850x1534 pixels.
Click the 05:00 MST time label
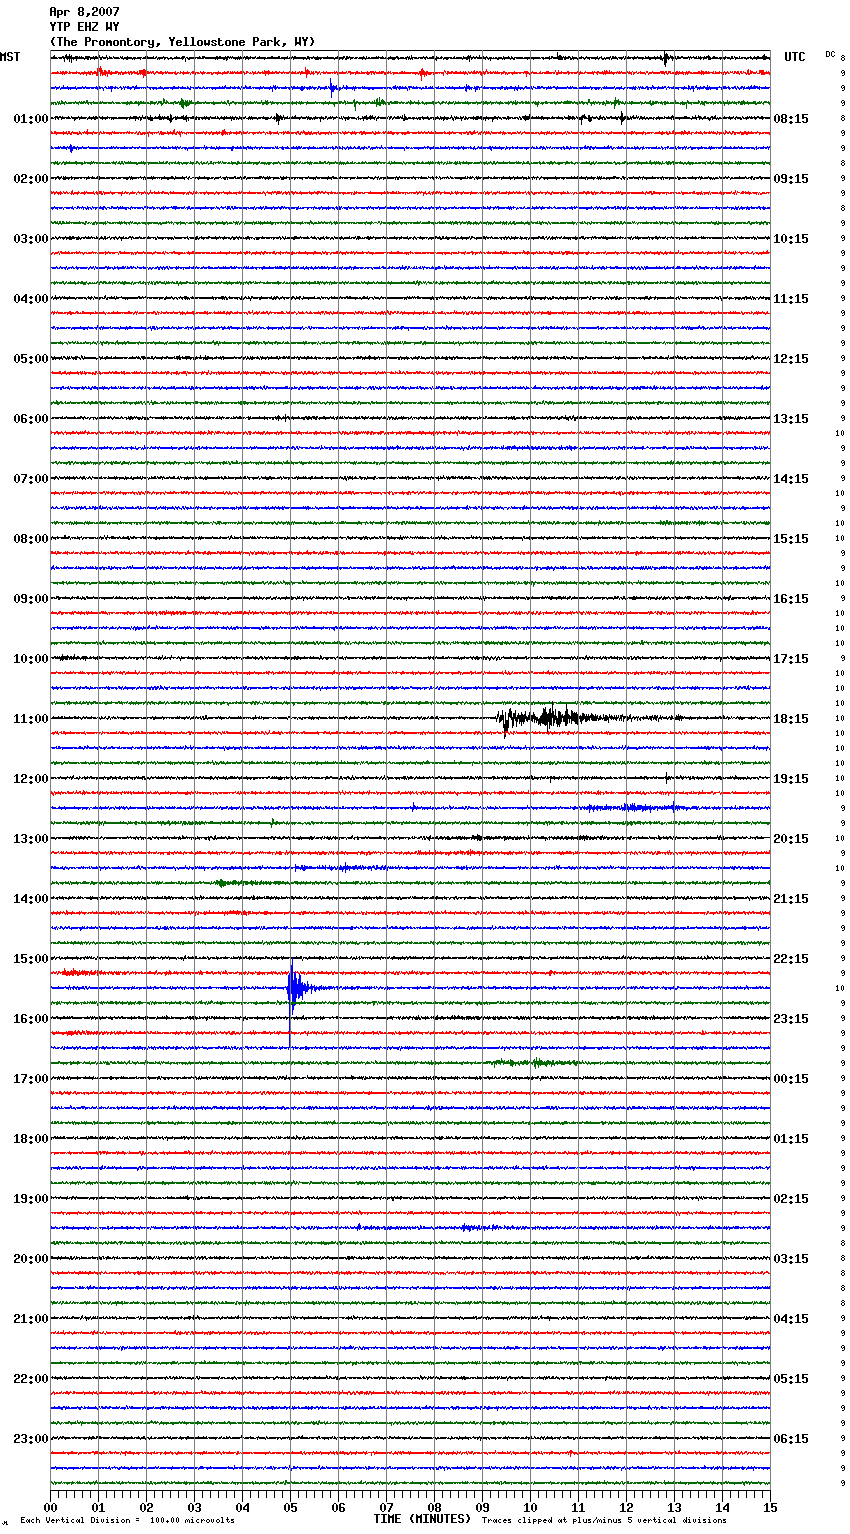click(x=30, y=359)
